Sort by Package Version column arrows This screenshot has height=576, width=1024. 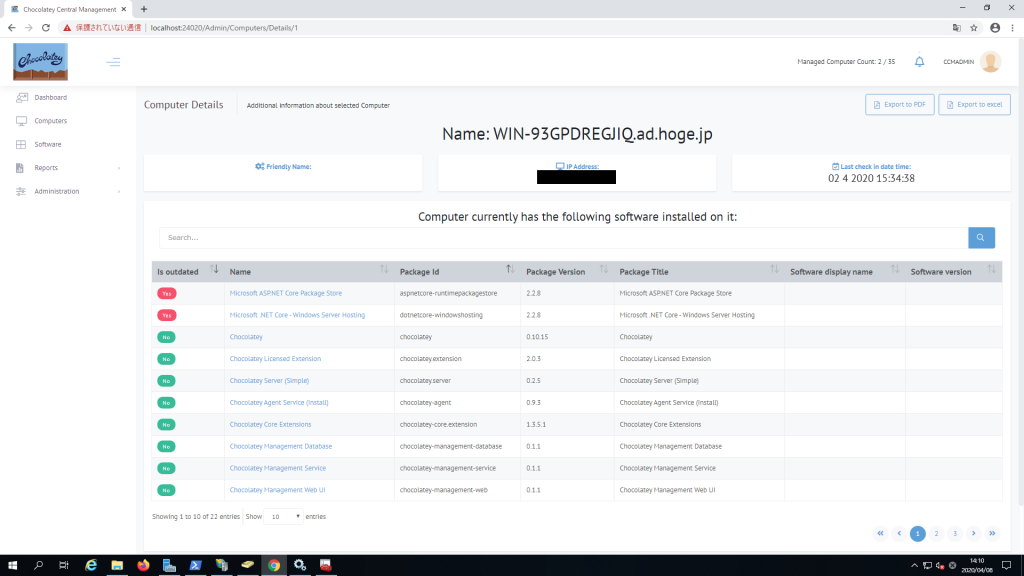pyautogui.click(x=603, y=269)
